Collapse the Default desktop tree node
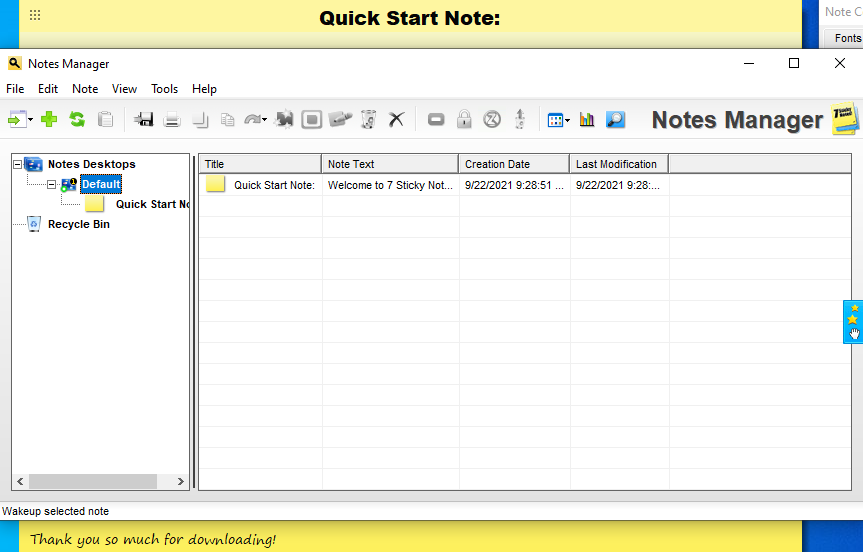The width and height of the screenshot is (863, 552). tap(52, 184)
